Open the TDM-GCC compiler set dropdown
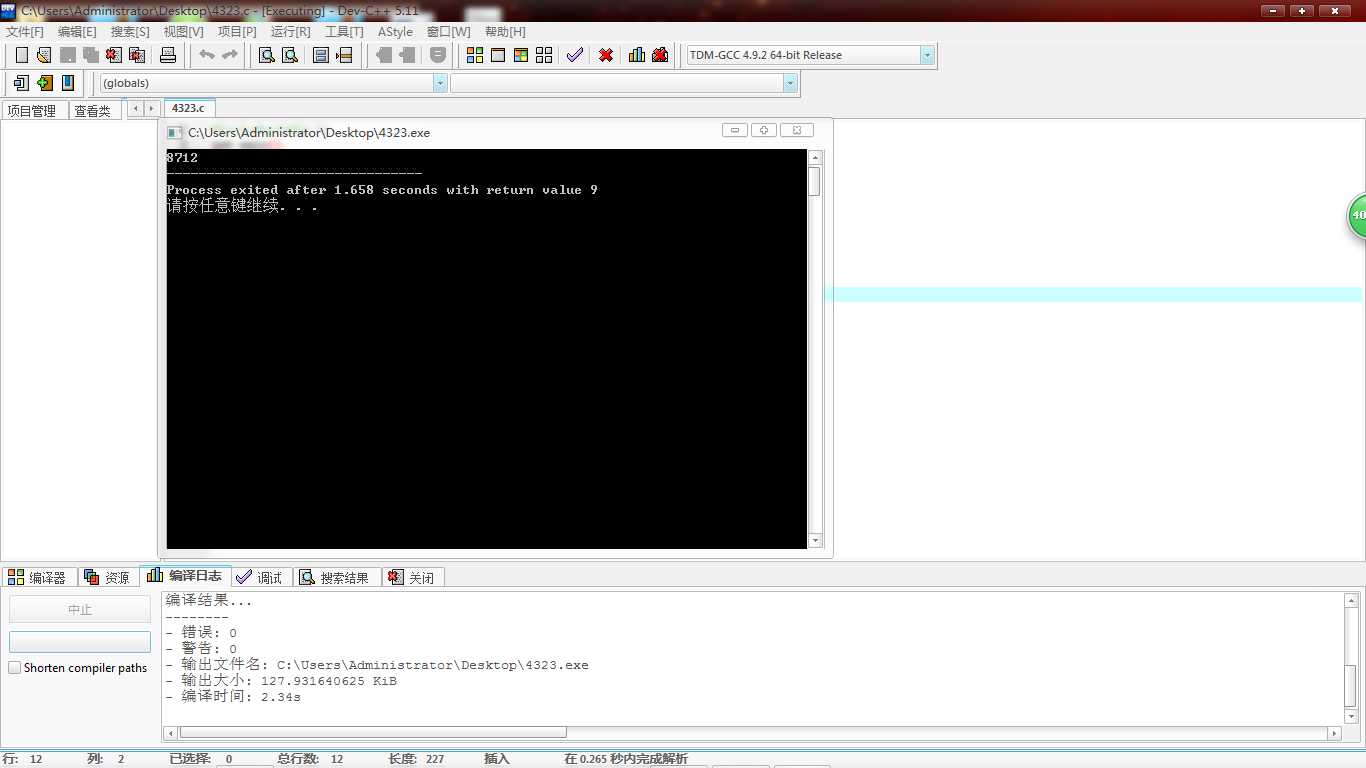This screenshot has width=1366, height=768. click(x=927, y=55)
